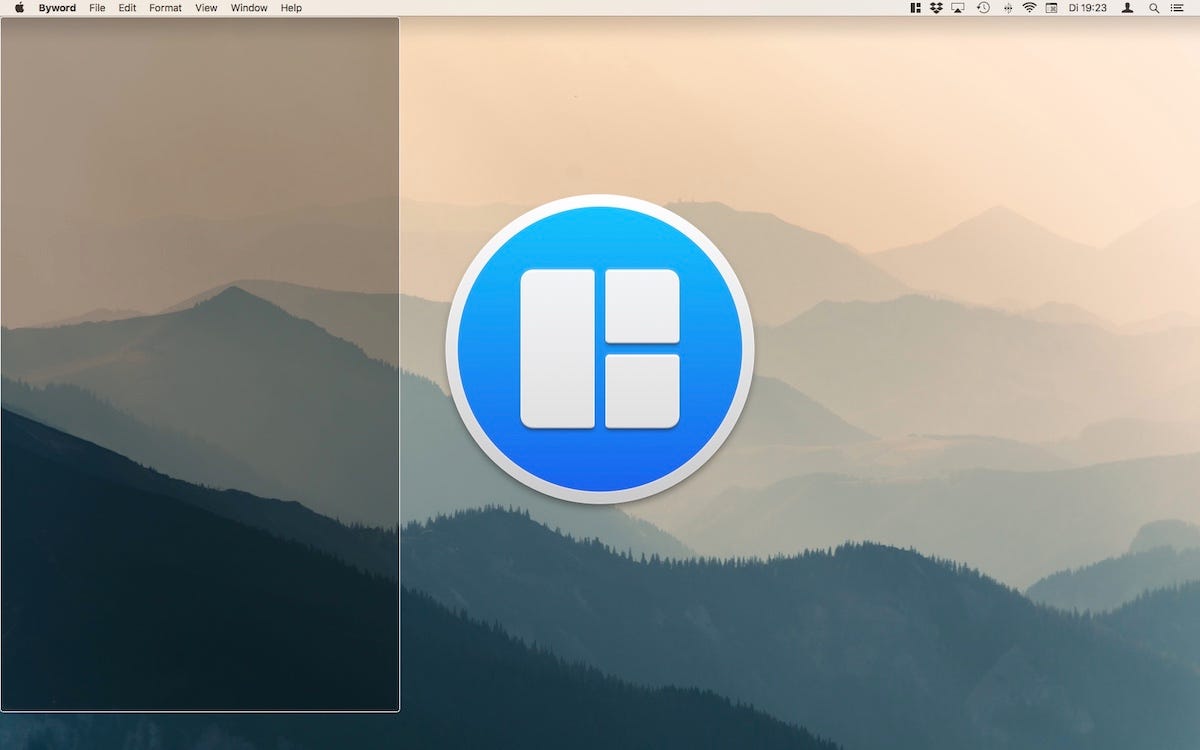
Task: Open the AirPlay display menu
Action: click(x=958, y=8)
